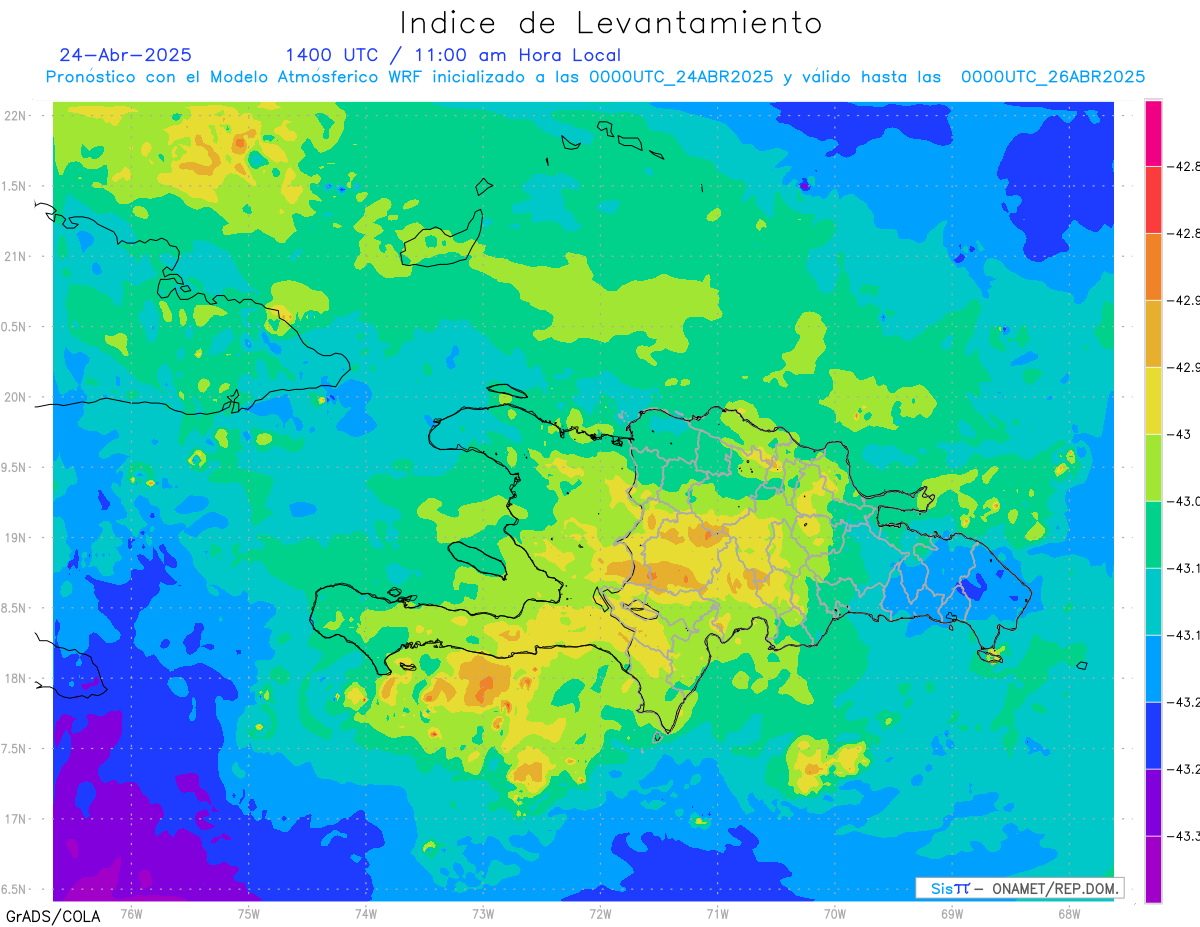Image resolution: width=1200 pixels, height=927 pixels.
Task: Click the '-43.3' color scale value
Action: (x=1184, y=836)
